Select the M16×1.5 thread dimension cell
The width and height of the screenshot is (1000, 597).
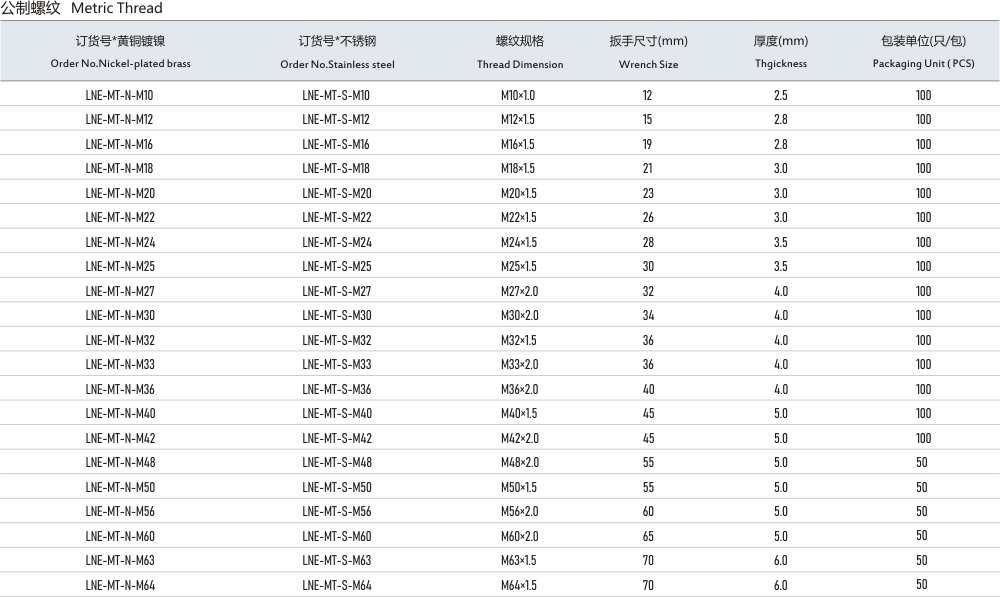coord(518,144)
